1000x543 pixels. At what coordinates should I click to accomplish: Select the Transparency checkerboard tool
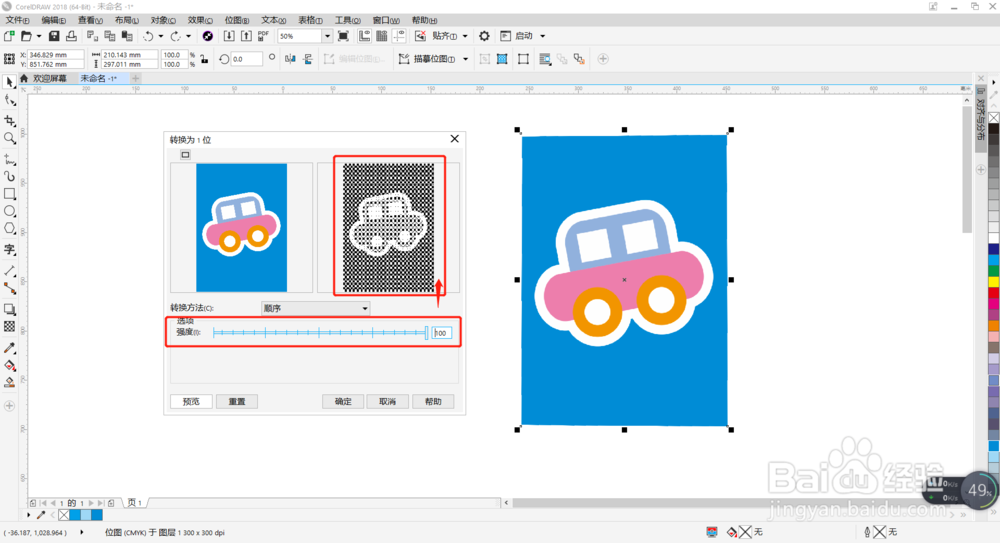(10, 326)
